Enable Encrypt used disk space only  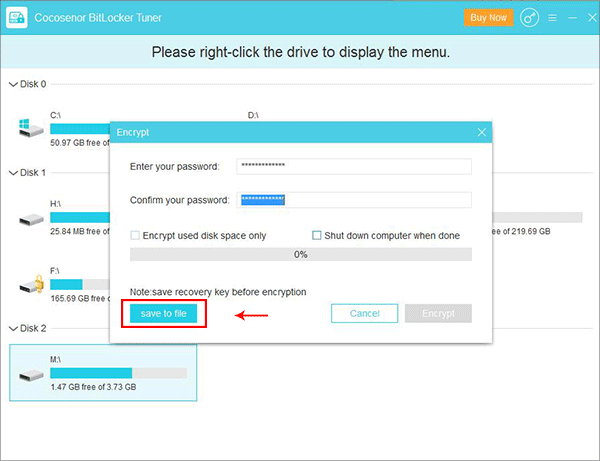click(135, 235)
